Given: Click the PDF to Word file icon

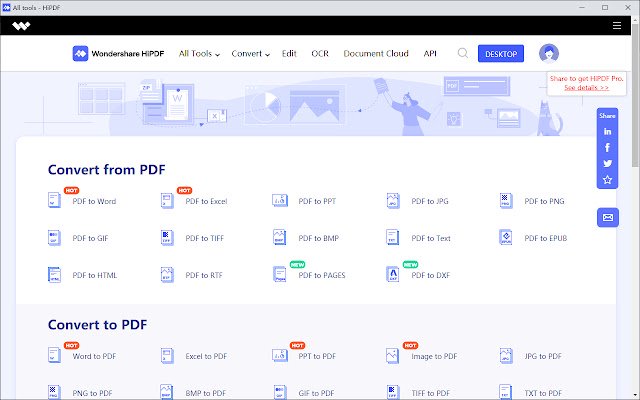Looking at the screenshot, I should pyautogui.click(x=54, y=200).
